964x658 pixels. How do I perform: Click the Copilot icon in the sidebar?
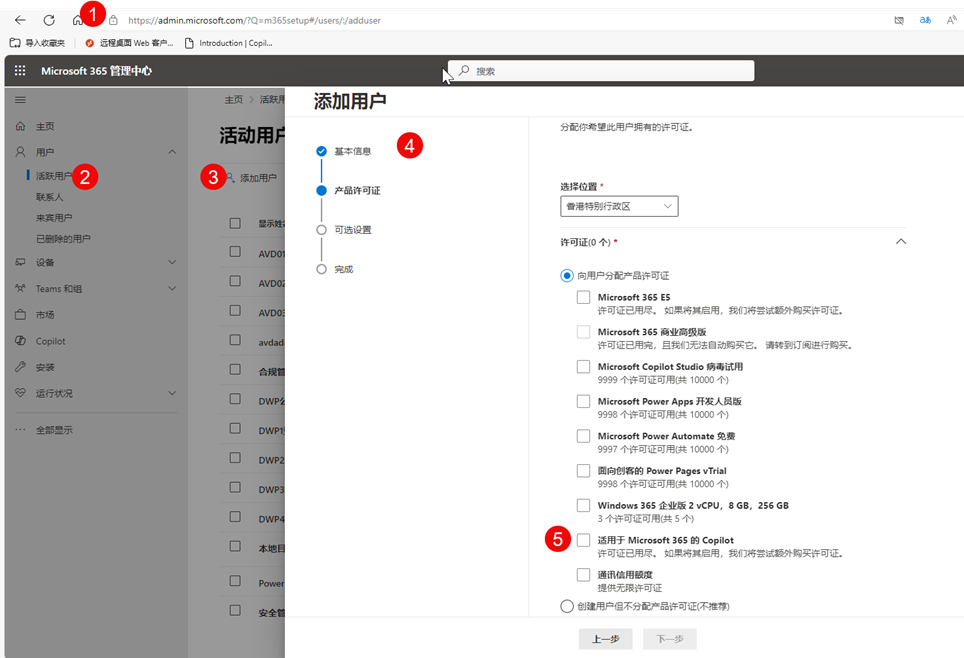pos(20,341)
